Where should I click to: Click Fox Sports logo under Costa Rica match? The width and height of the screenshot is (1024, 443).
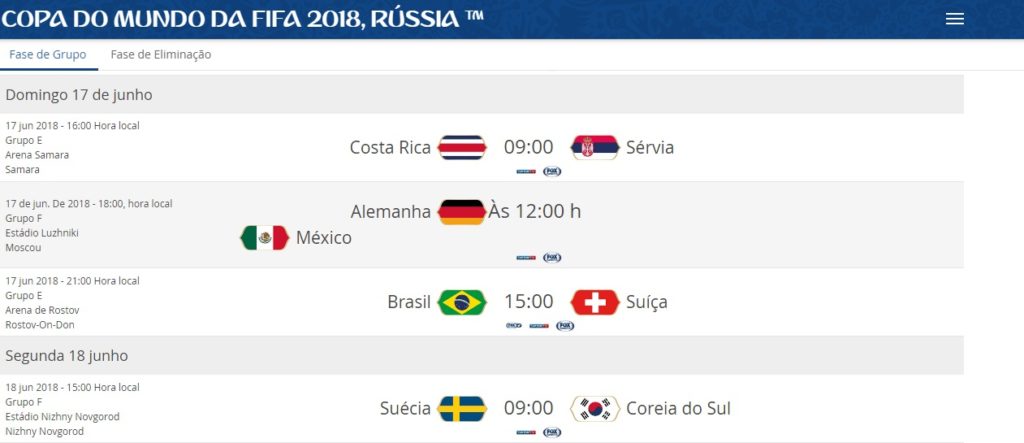pyautogui.click(x=552, y=171)
